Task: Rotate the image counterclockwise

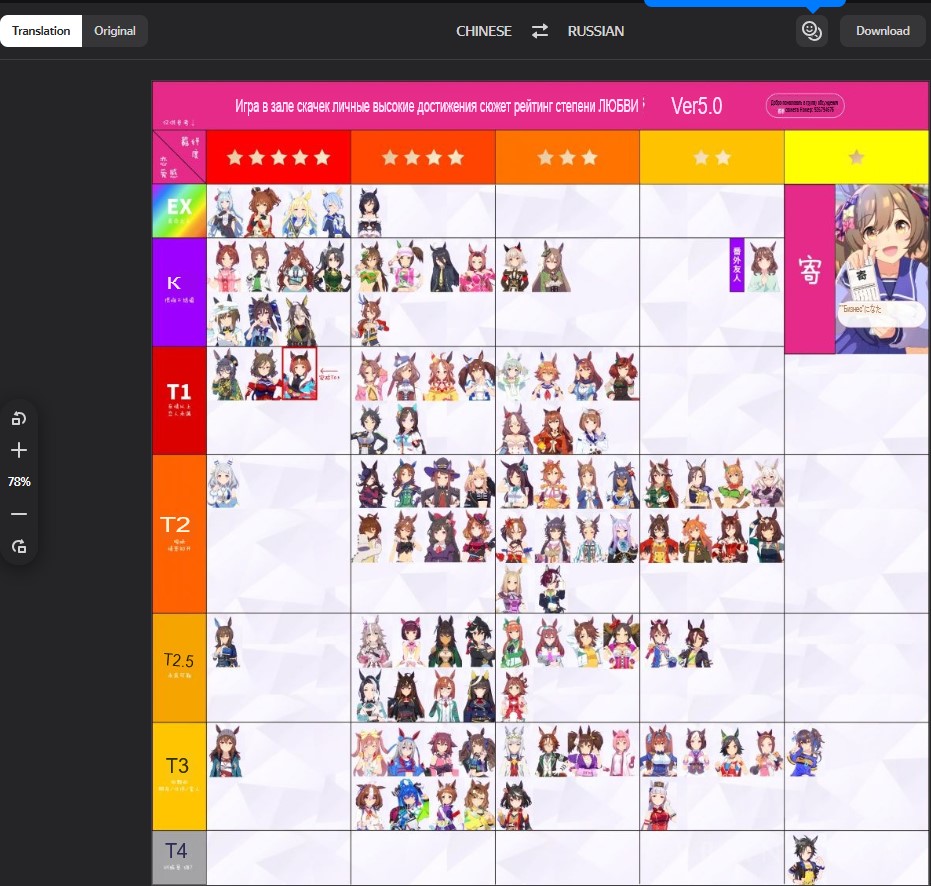Action: click(x=19, y=419)
